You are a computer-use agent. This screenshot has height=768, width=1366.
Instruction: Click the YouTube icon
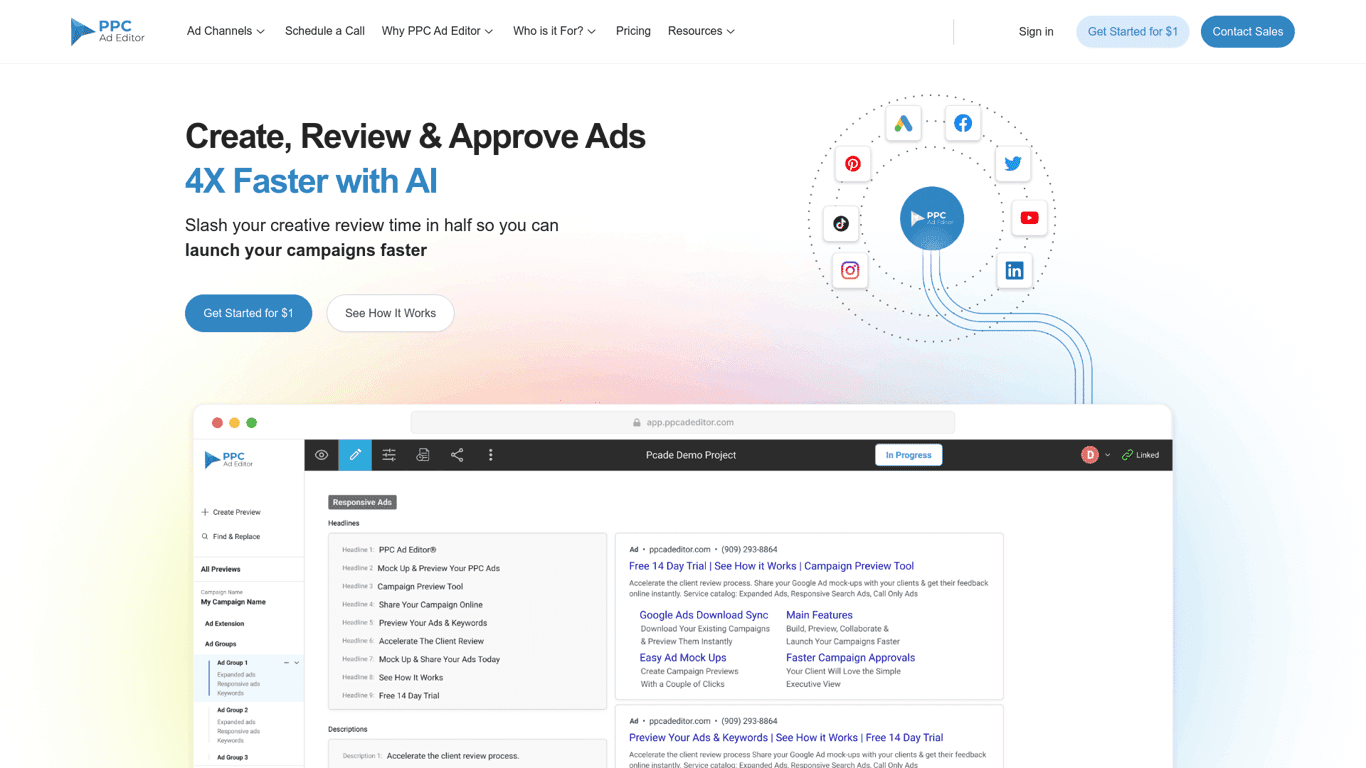pos(1029,218)
